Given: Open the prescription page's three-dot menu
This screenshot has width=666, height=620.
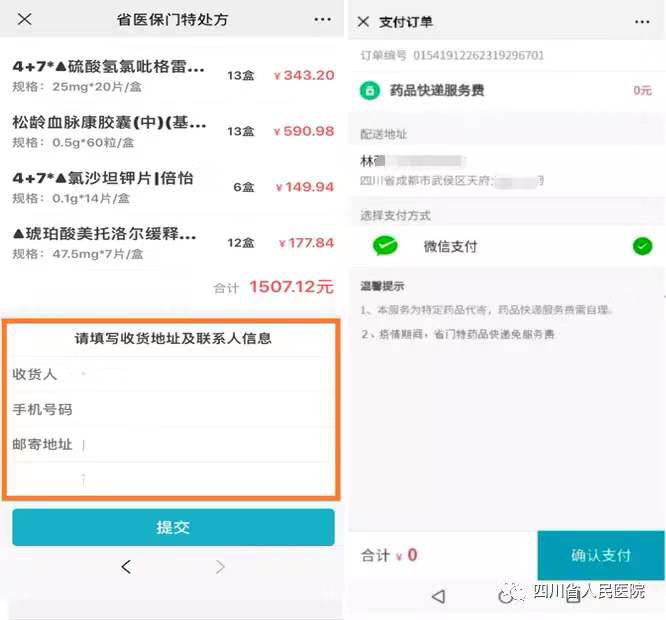Looking at the screenshot, I should click(x=322, y=20).
